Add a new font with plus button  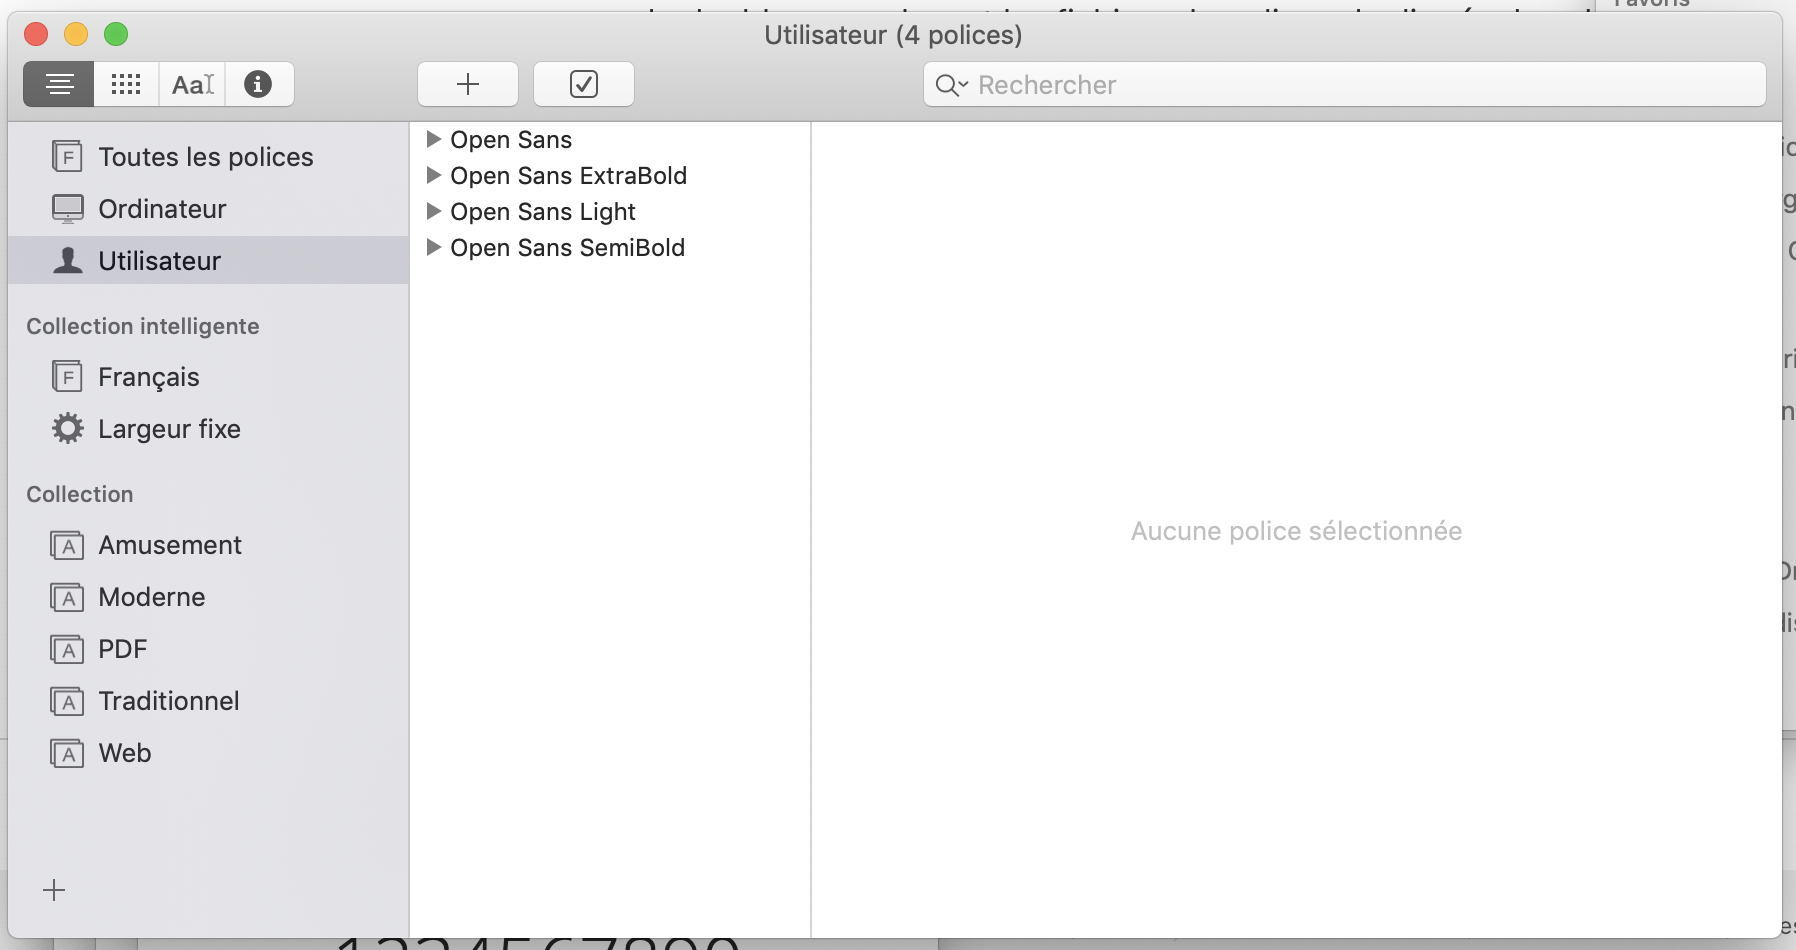tap(468, 84)
